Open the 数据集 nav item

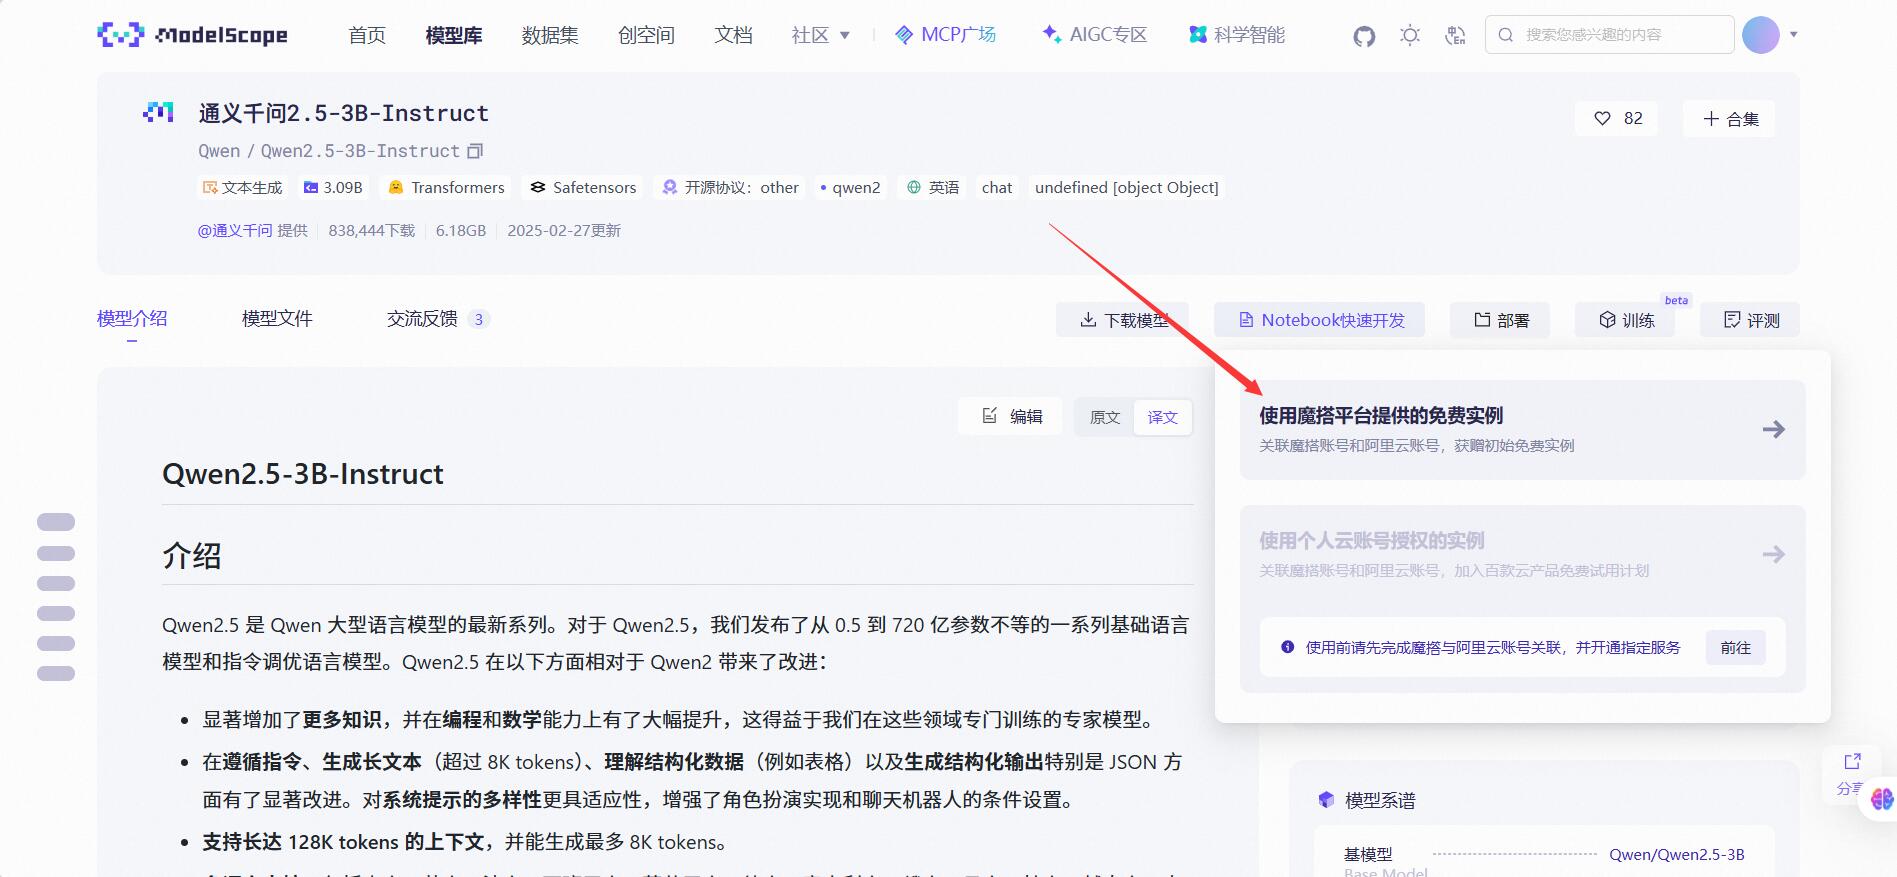point(550,35)
